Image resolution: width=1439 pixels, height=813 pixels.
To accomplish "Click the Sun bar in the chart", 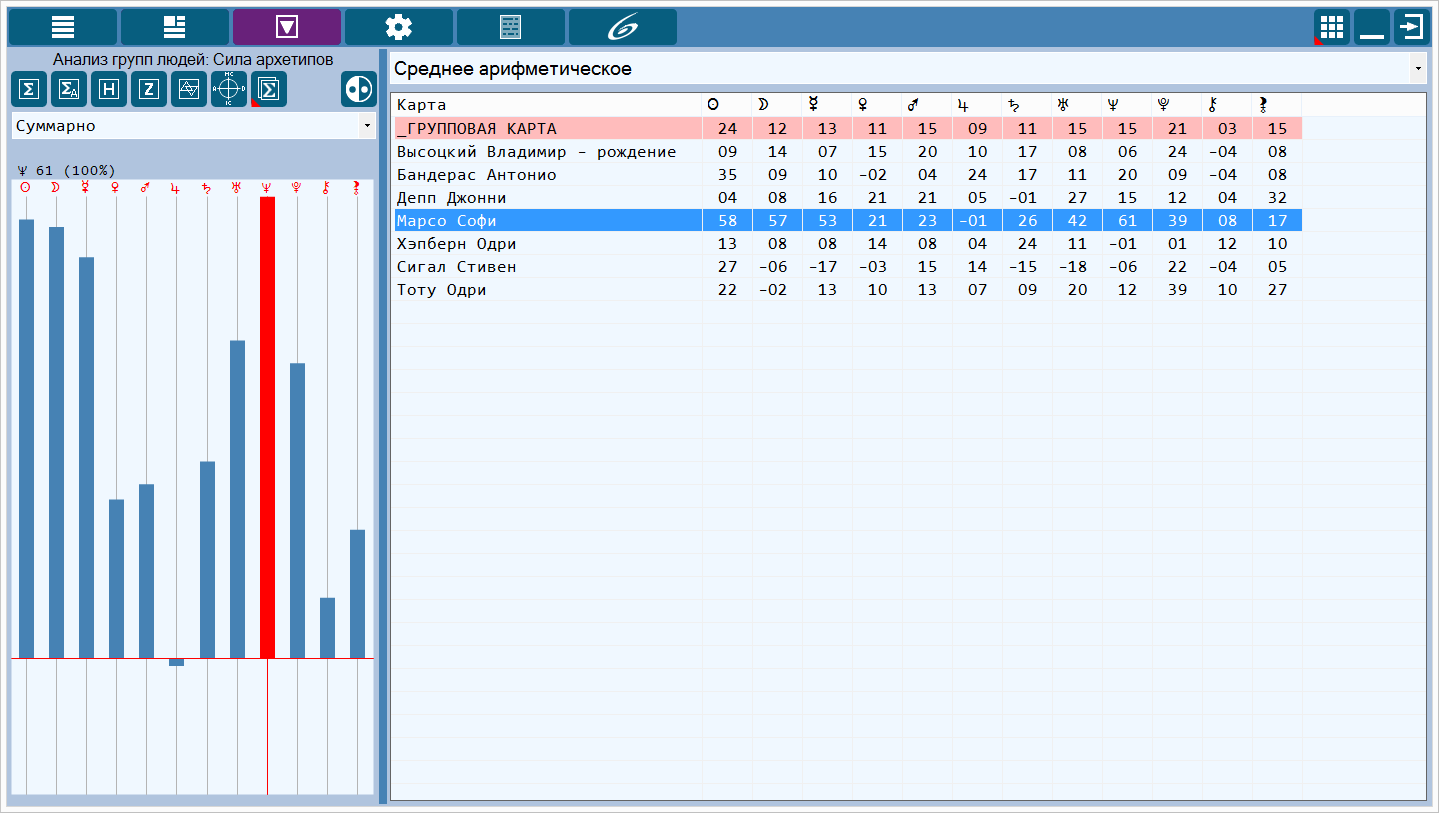I will (x=26, y=438).
